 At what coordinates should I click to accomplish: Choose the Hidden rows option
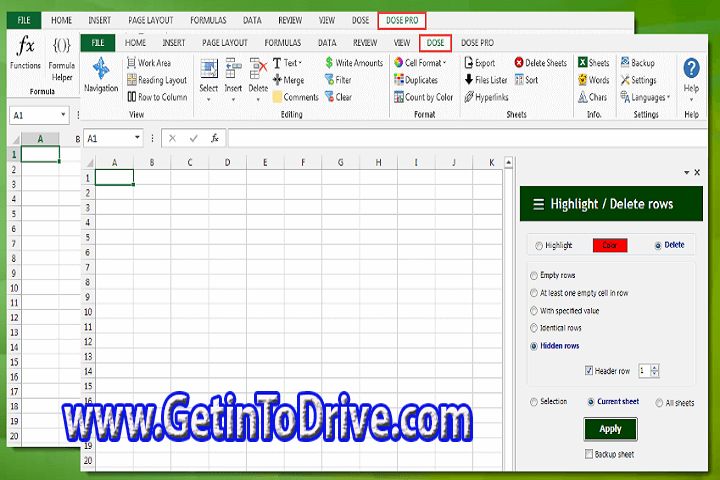tap(534, 346)
